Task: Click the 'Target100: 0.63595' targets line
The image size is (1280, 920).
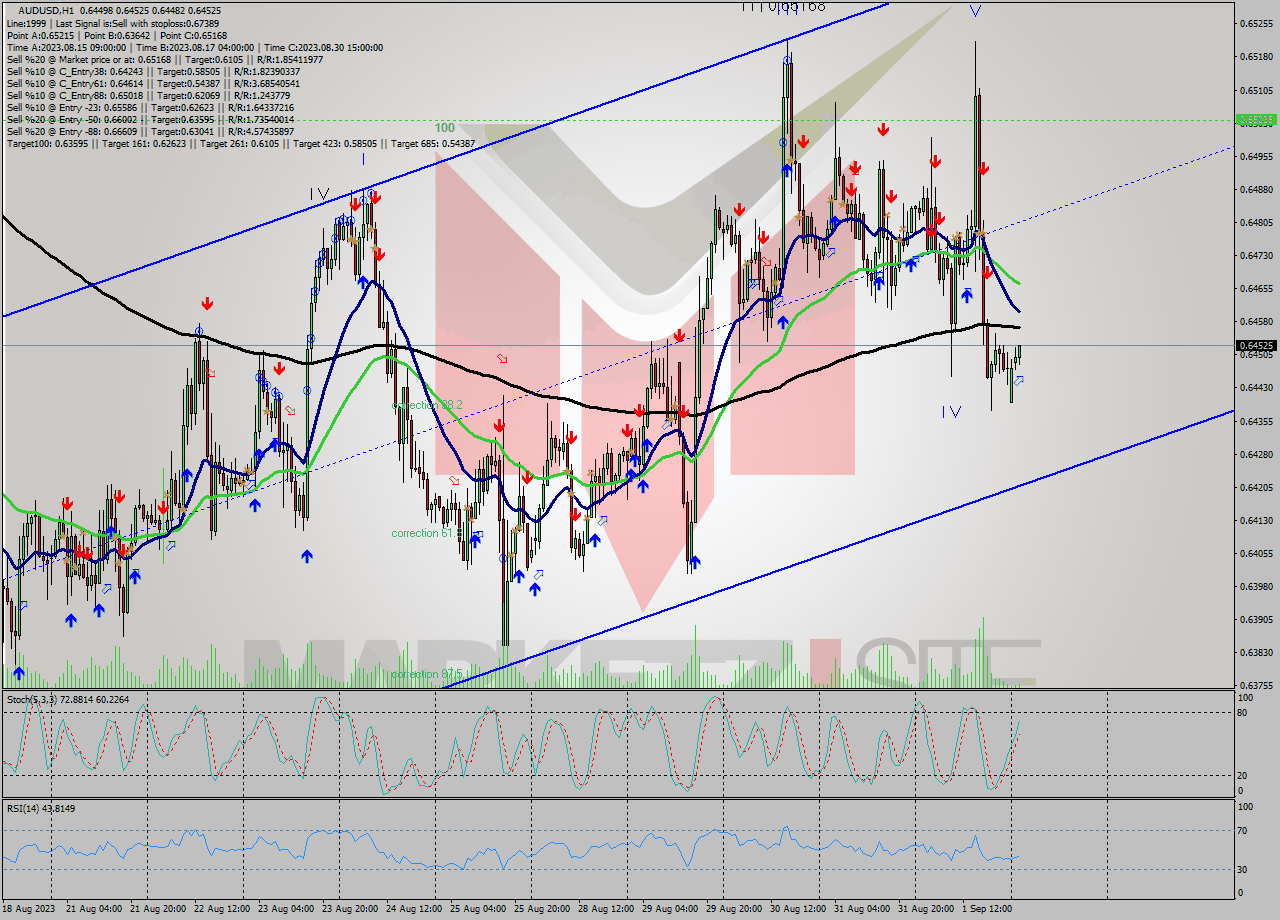Action: (241, 143)
